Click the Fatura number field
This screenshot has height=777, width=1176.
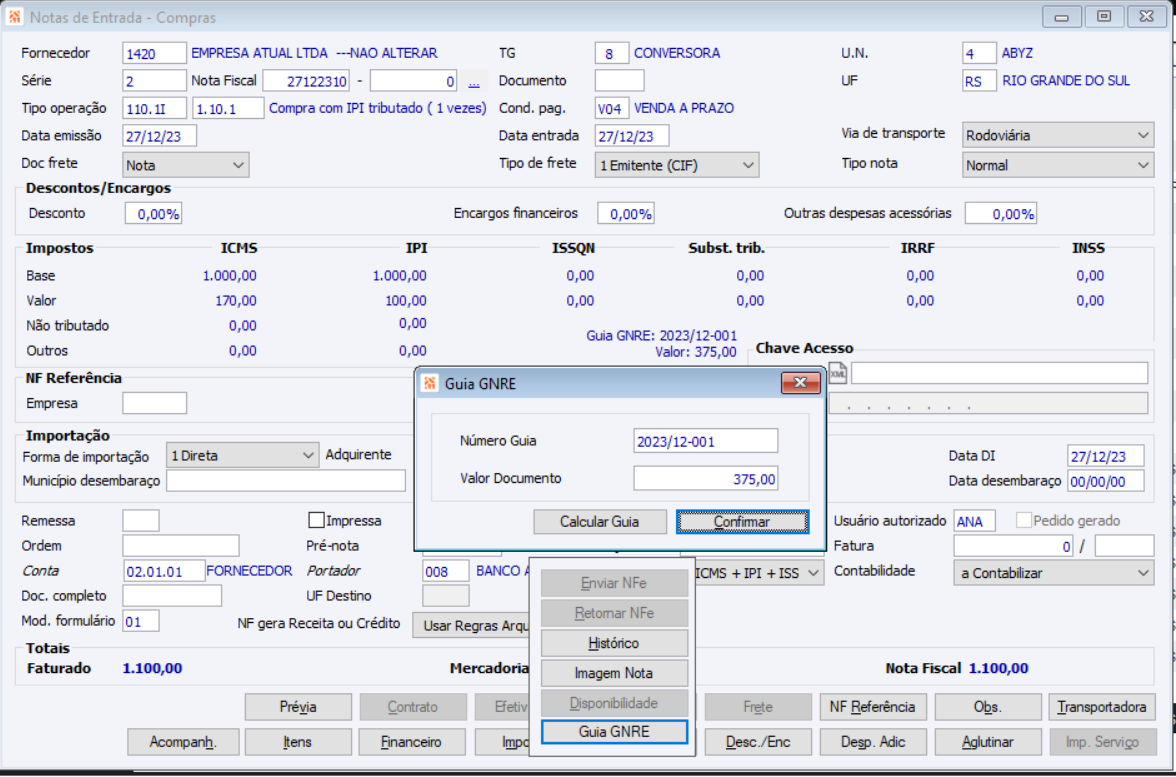(x=1013, y=546)
